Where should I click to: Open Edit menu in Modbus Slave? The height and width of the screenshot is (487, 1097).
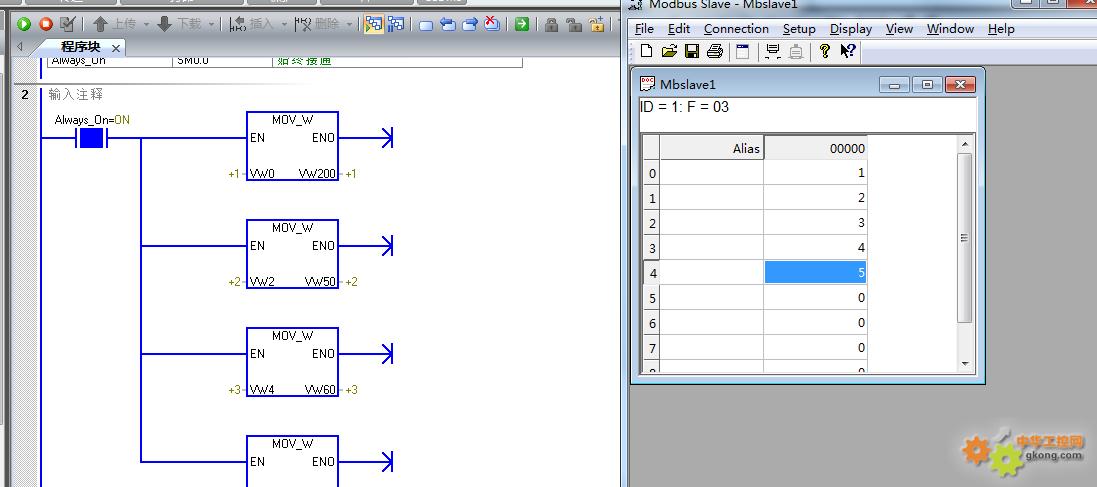[x=679, y=29]
